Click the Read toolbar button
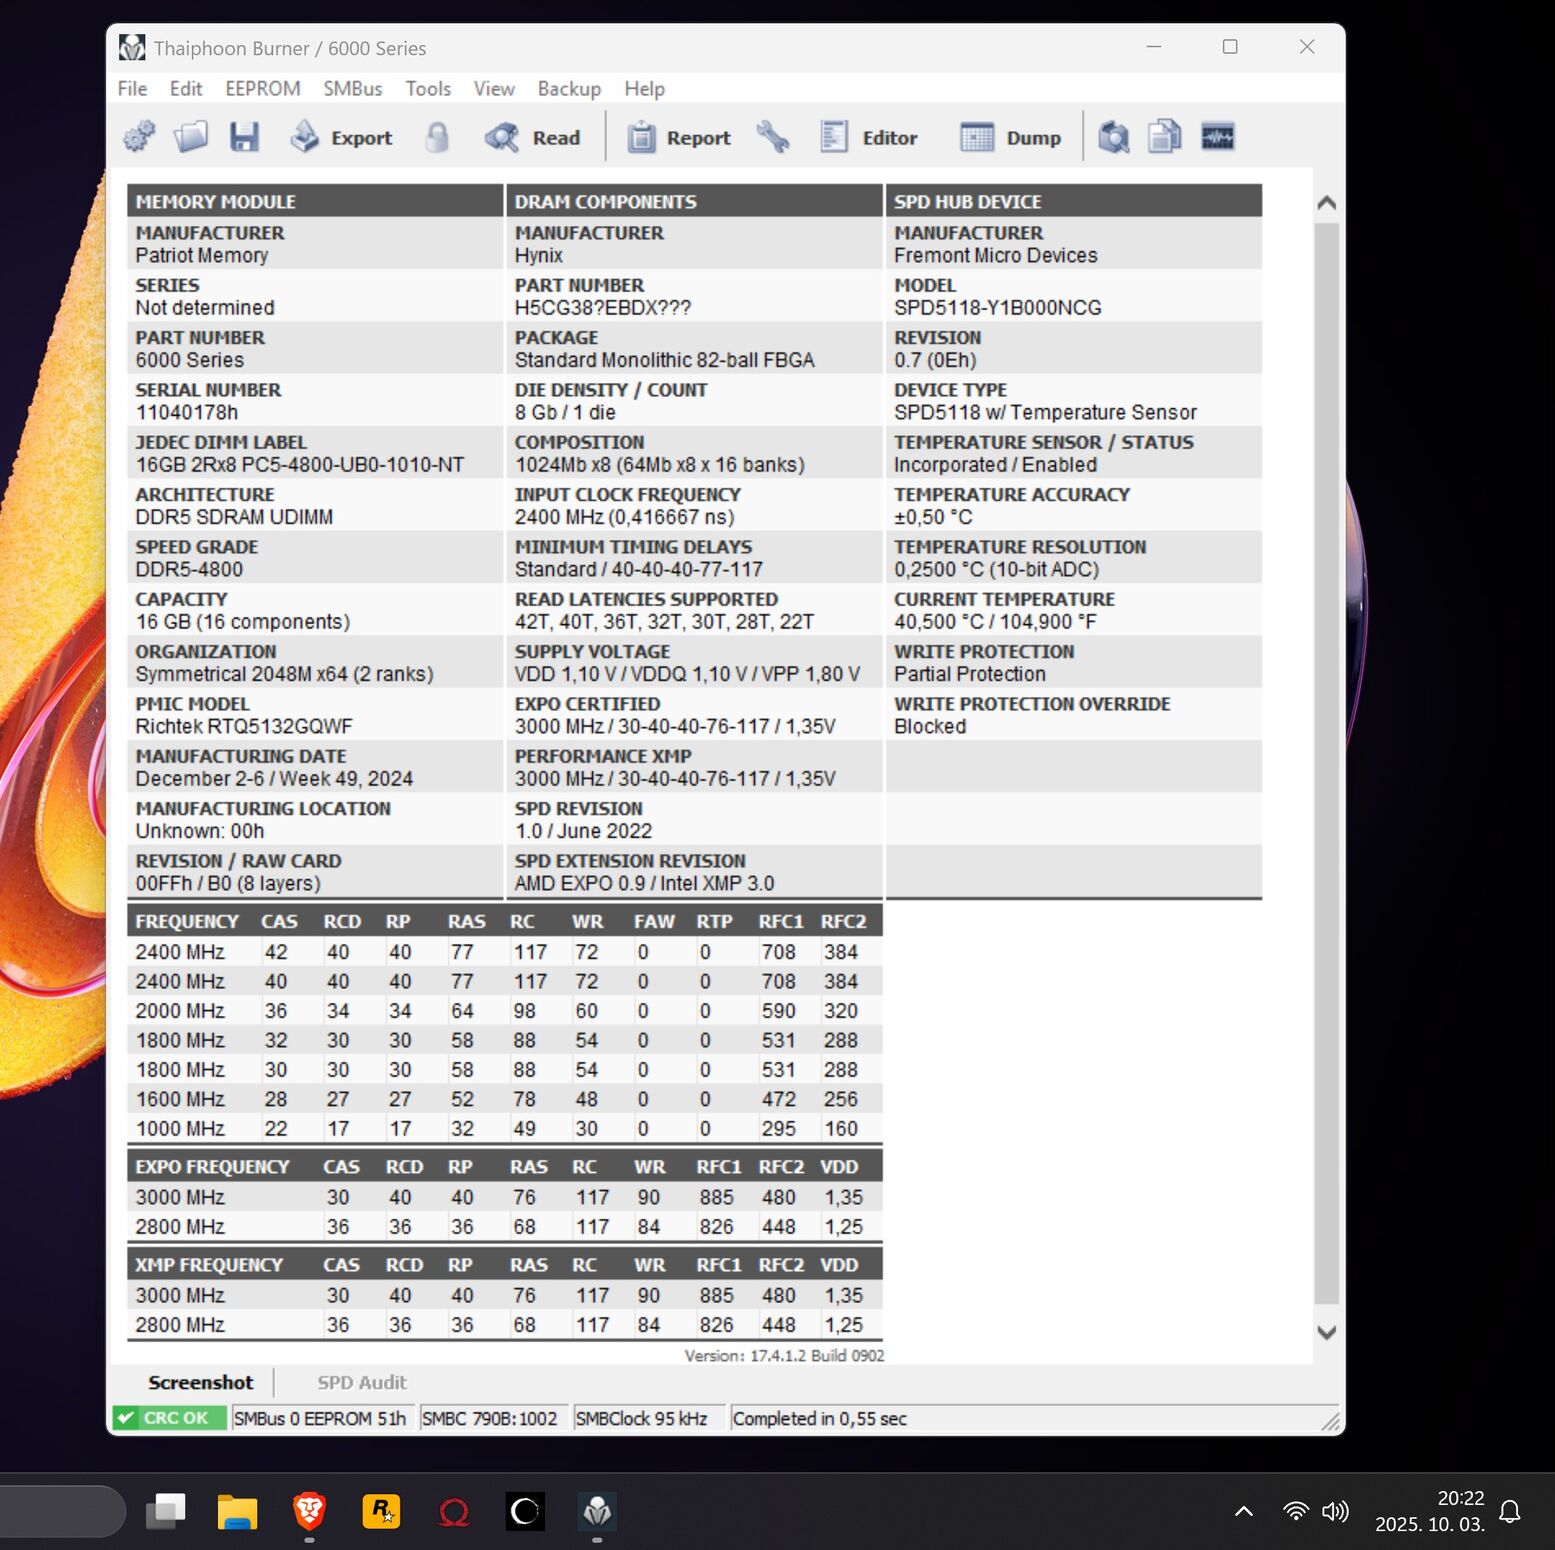Viewport: 1555px width, 1550px height. point(532,137)
